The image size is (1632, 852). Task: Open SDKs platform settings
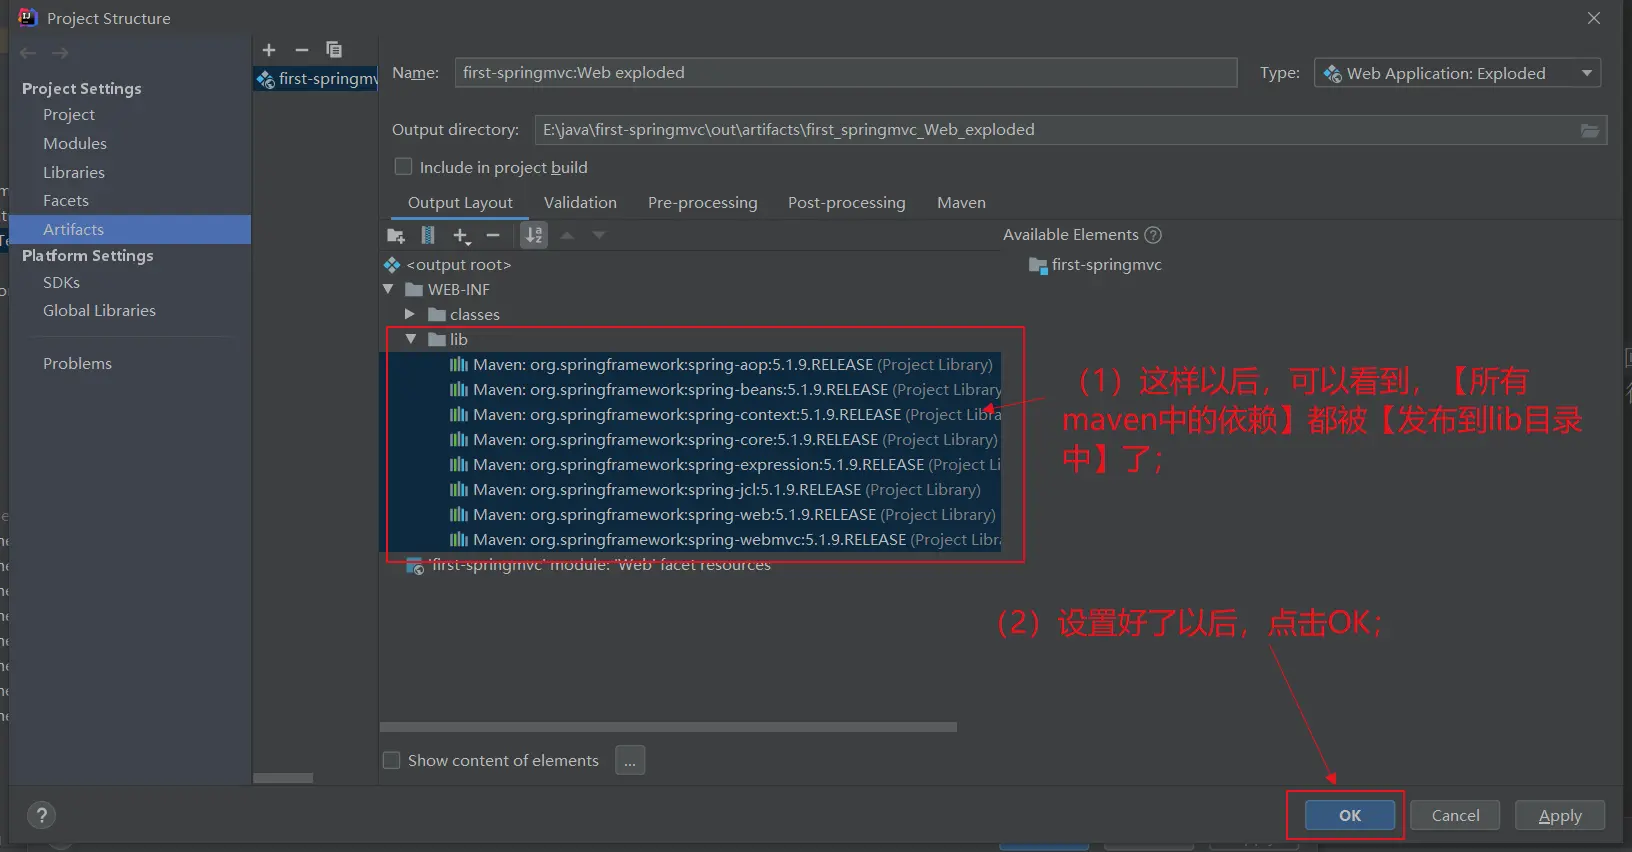61,283
